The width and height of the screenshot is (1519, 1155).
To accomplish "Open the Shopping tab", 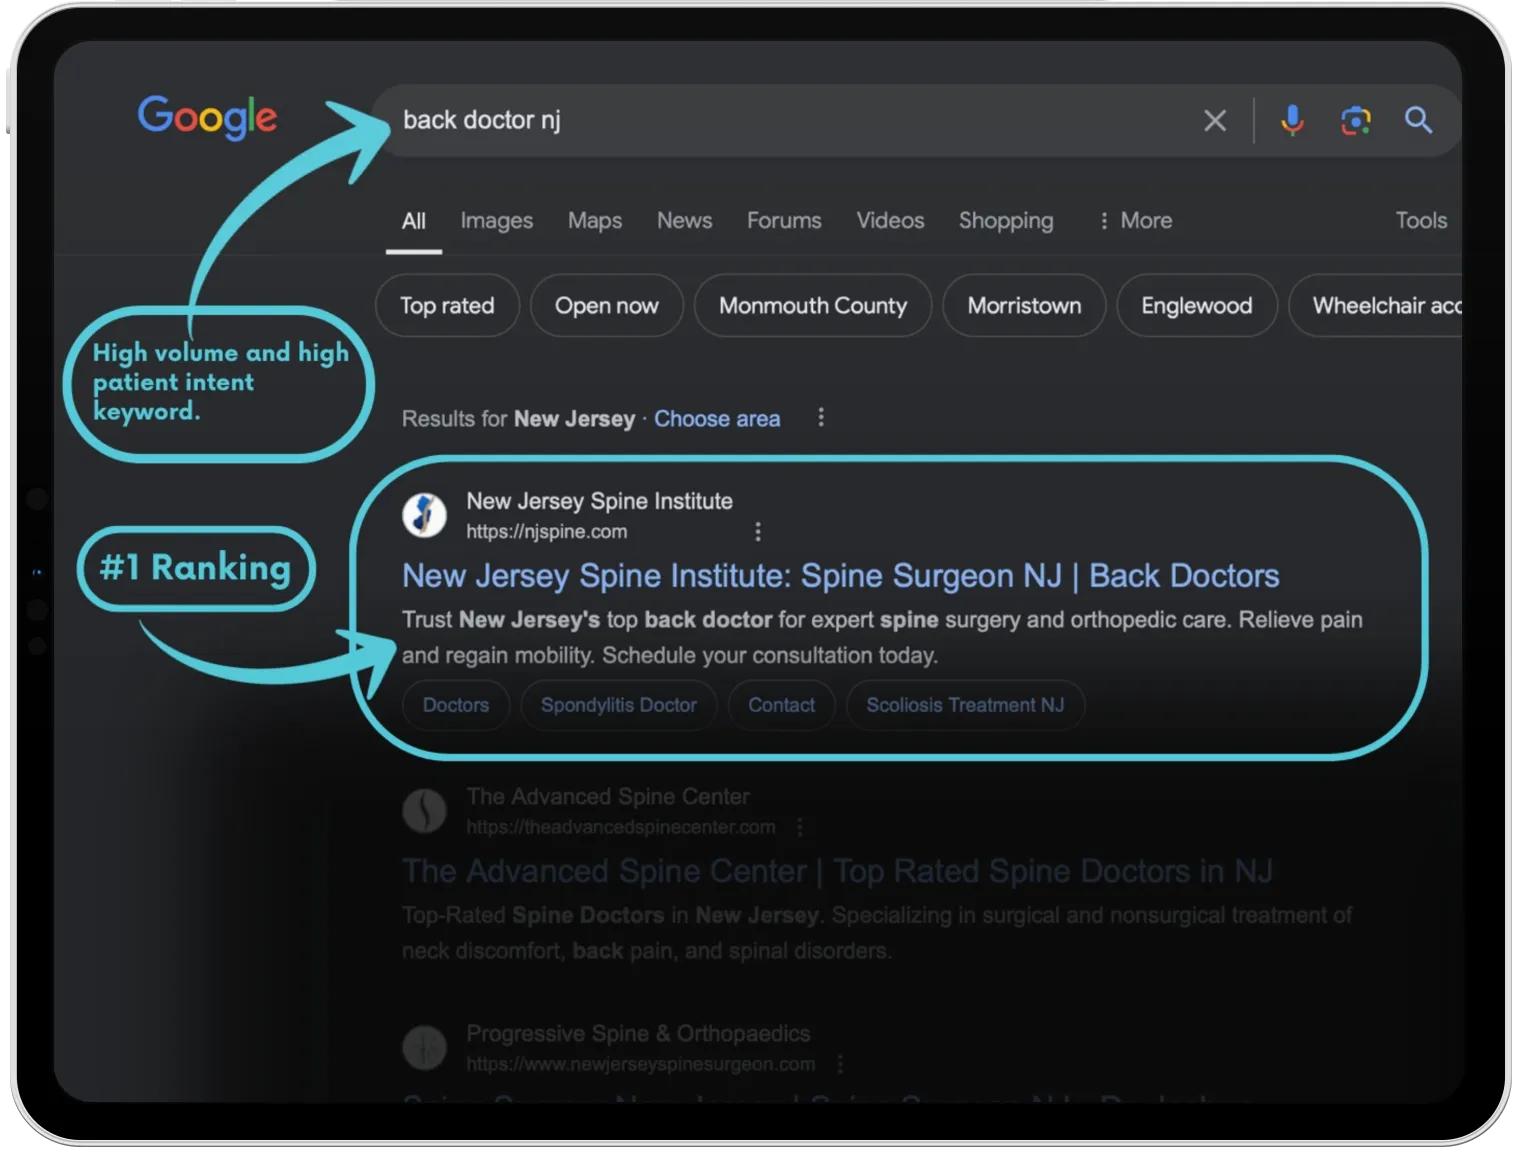I will pyautogui.click(x=1006, y=221).
